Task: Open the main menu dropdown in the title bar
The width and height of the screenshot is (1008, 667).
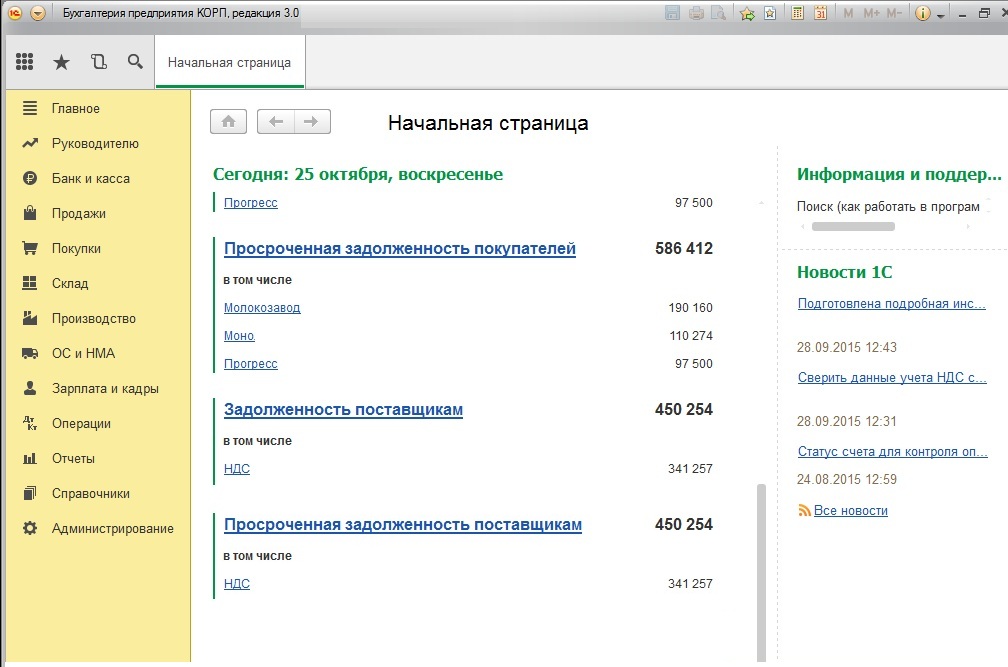Action: [x=38, y=13]
